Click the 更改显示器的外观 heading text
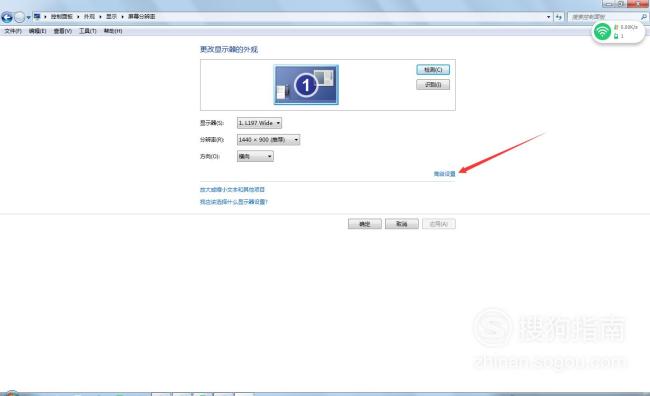Viewport: 650px width, 396px height. [x=229, y=49]
